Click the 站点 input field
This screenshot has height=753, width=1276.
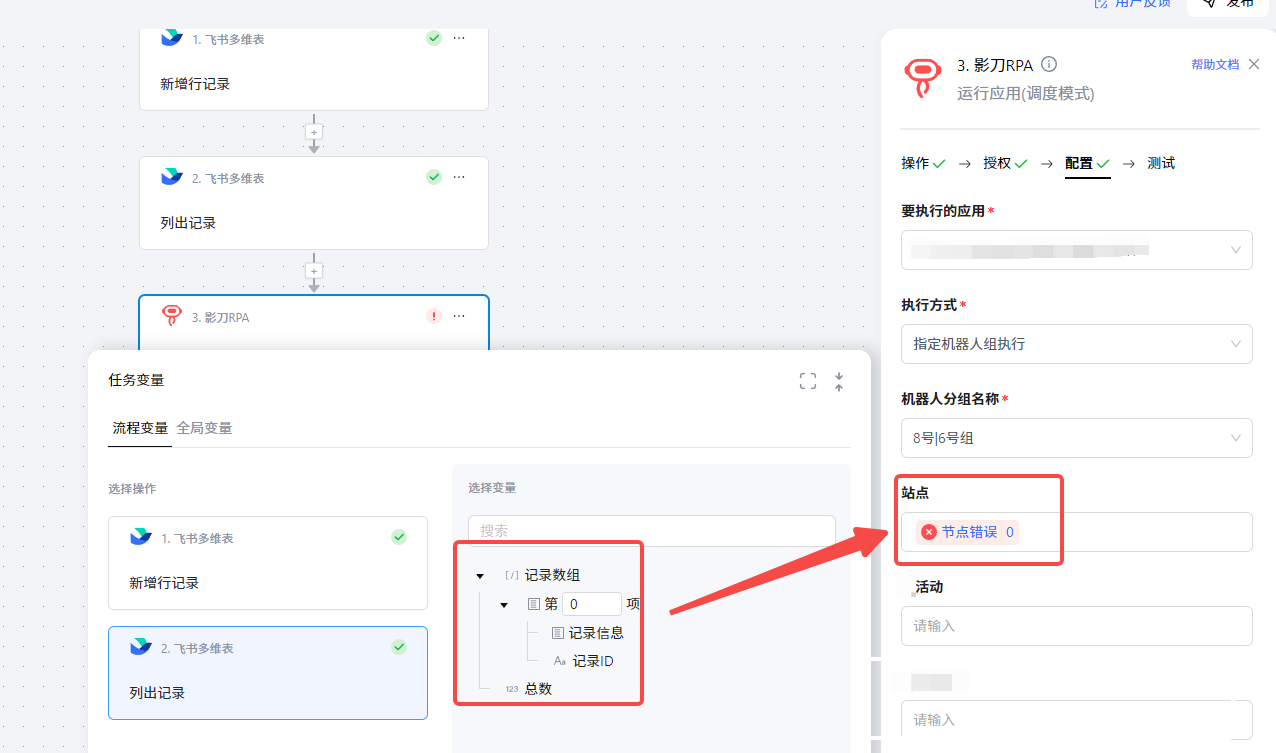1077,532
